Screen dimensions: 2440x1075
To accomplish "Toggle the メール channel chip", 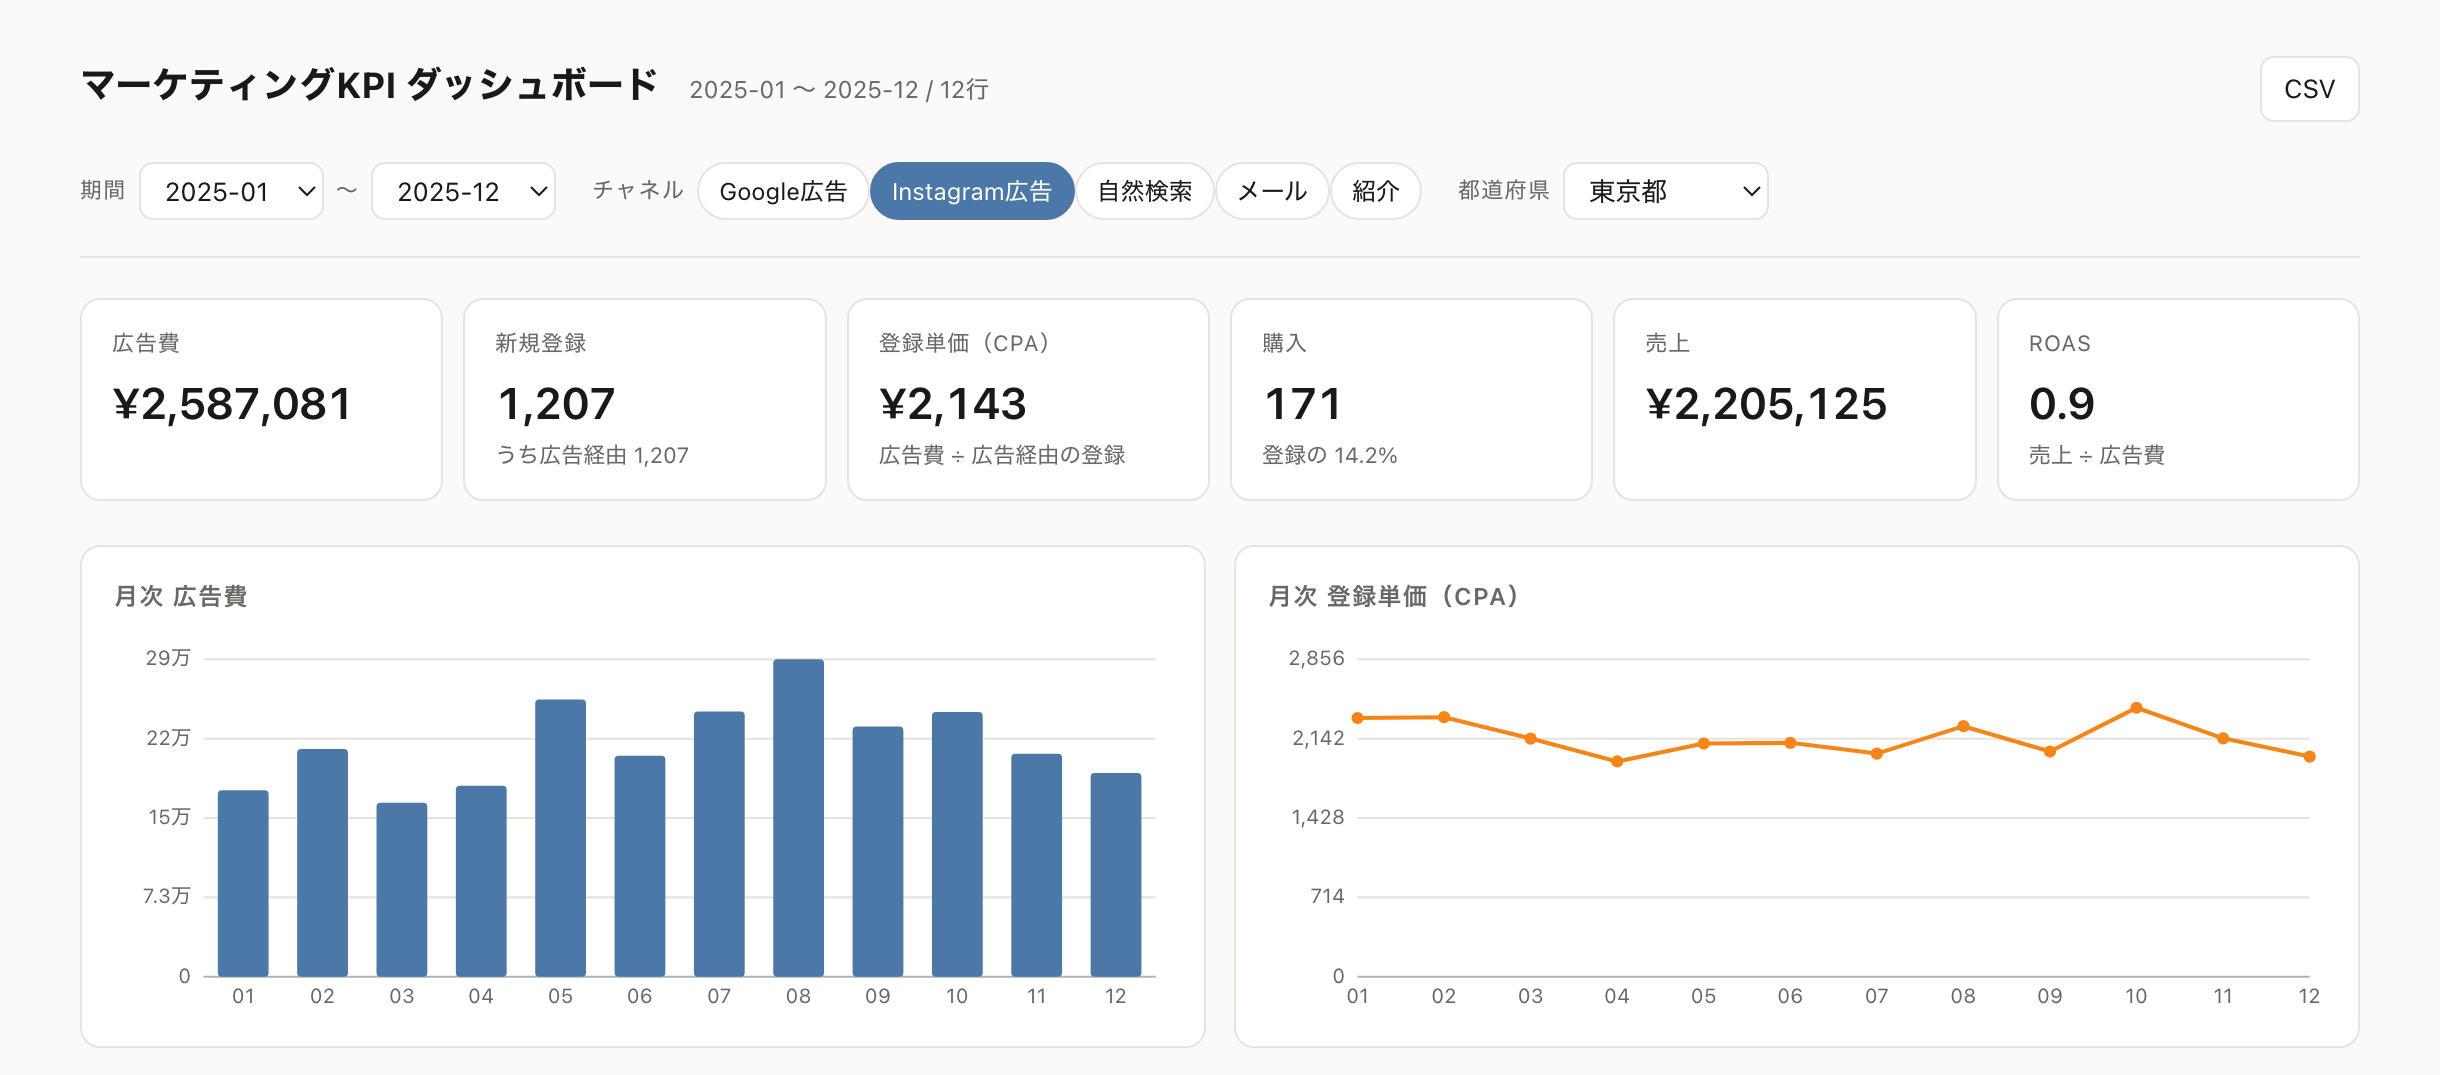I will [x=1272, y=191].
